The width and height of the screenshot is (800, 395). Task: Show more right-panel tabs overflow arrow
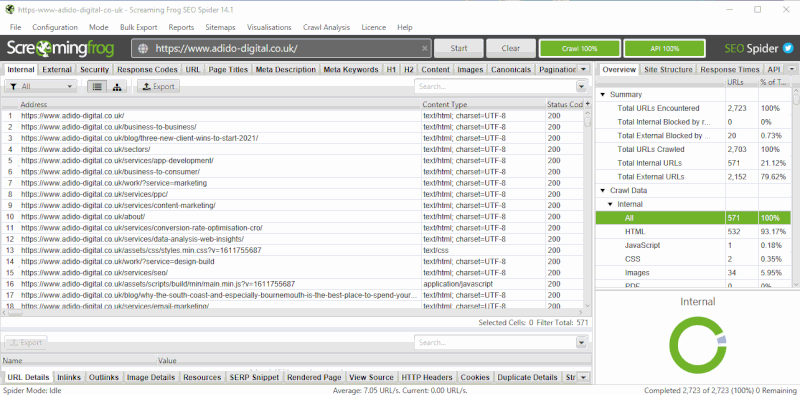pyautogui.click(x=791, y=69)
